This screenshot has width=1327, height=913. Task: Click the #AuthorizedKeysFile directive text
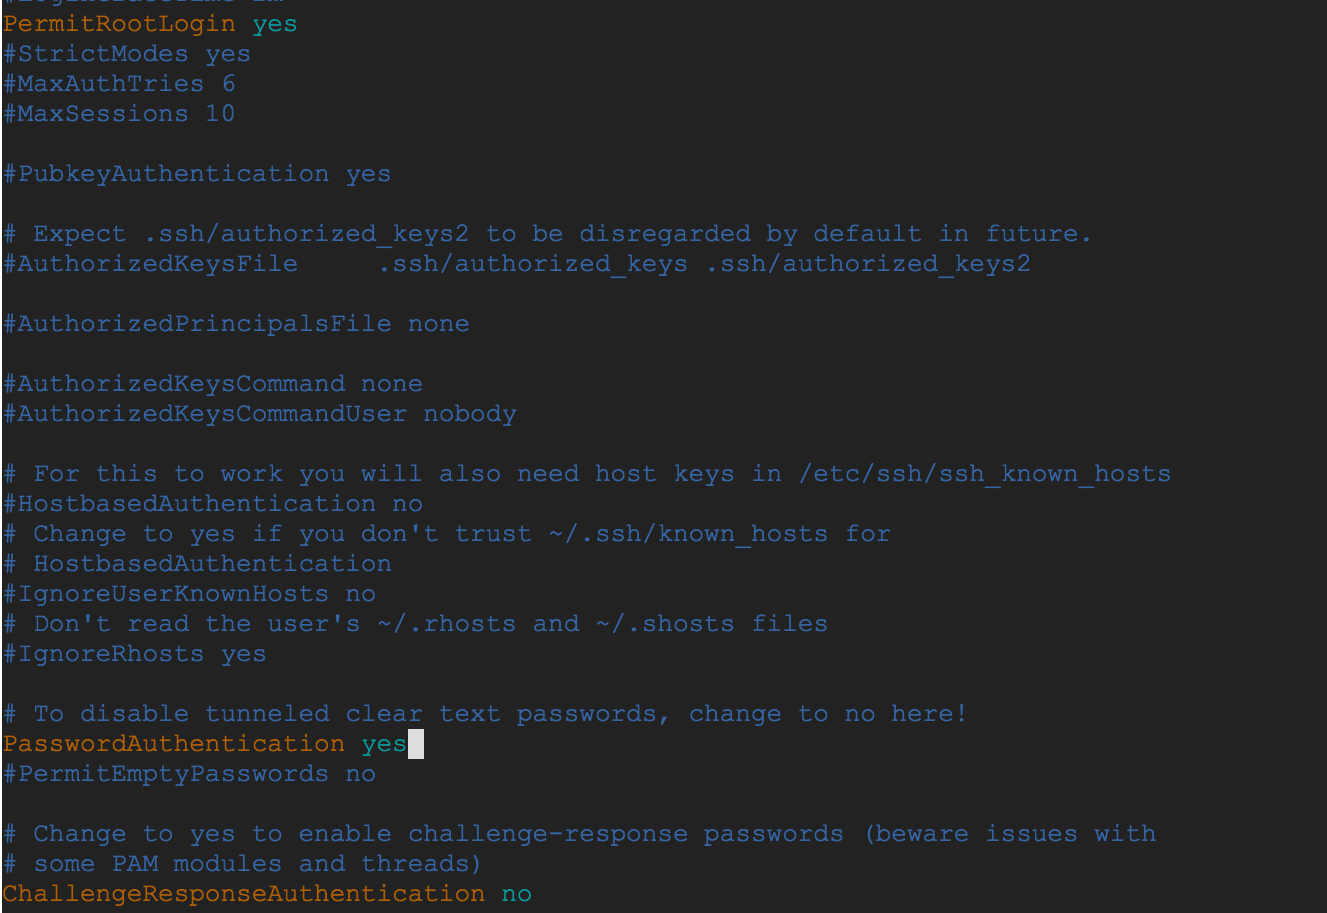151,264
